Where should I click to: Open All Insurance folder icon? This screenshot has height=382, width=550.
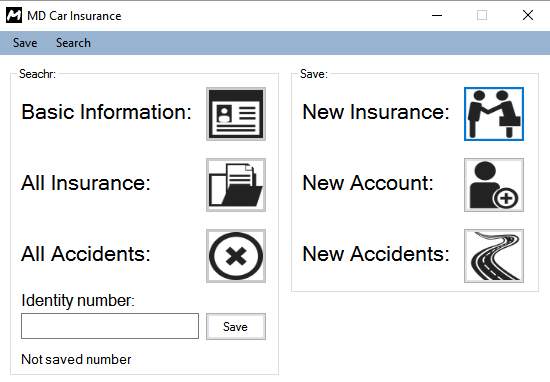pos(236,185)
